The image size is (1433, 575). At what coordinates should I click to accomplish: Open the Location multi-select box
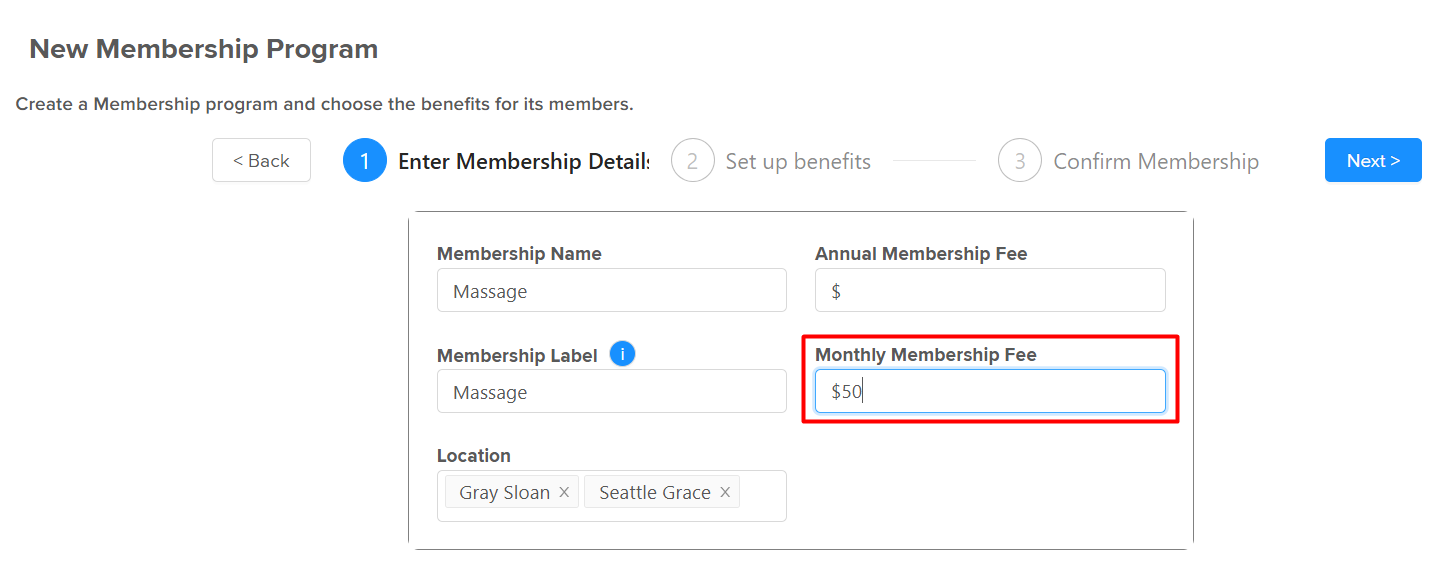(612, 496)
